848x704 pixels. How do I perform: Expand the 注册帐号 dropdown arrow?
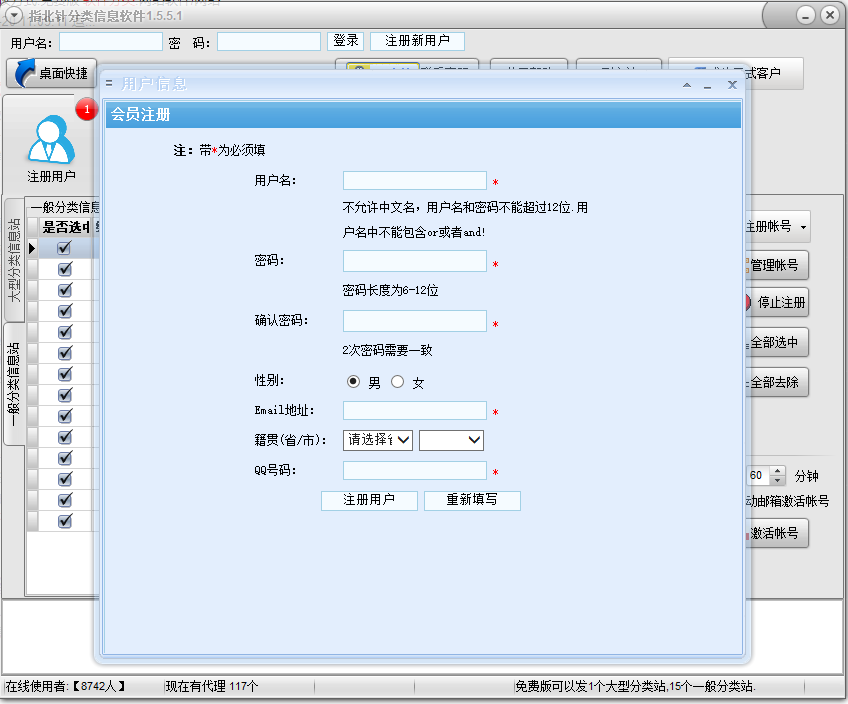(x=803, y=227)
